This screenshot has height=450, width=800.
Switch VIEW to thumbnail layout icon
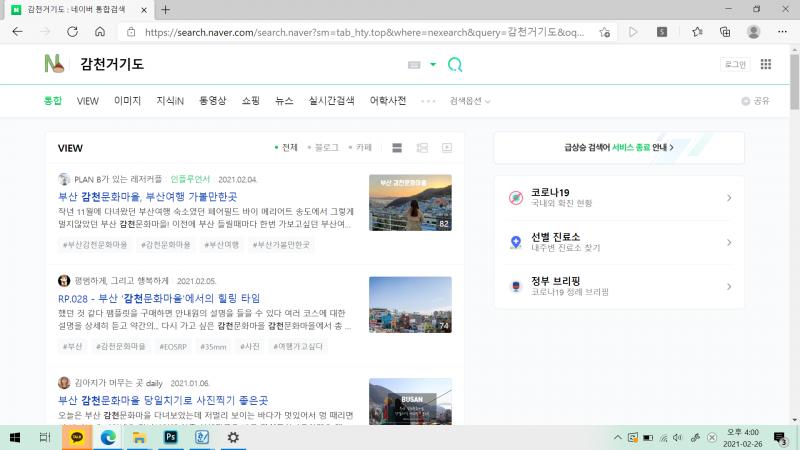[422, 148]
